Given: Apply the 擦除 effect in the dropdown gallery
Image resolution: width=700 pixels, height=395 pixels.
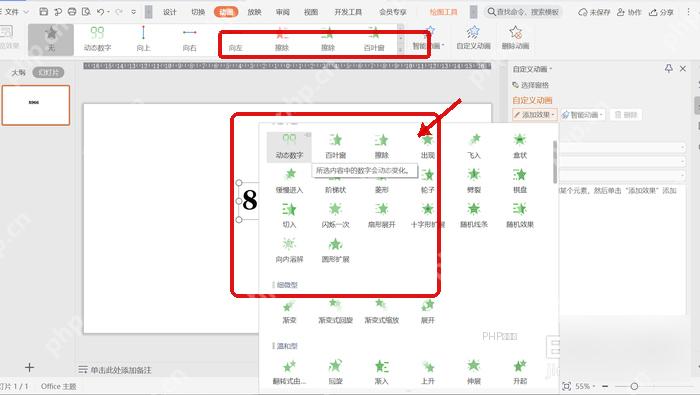Looking at the screenshot, I should [381, 146].
